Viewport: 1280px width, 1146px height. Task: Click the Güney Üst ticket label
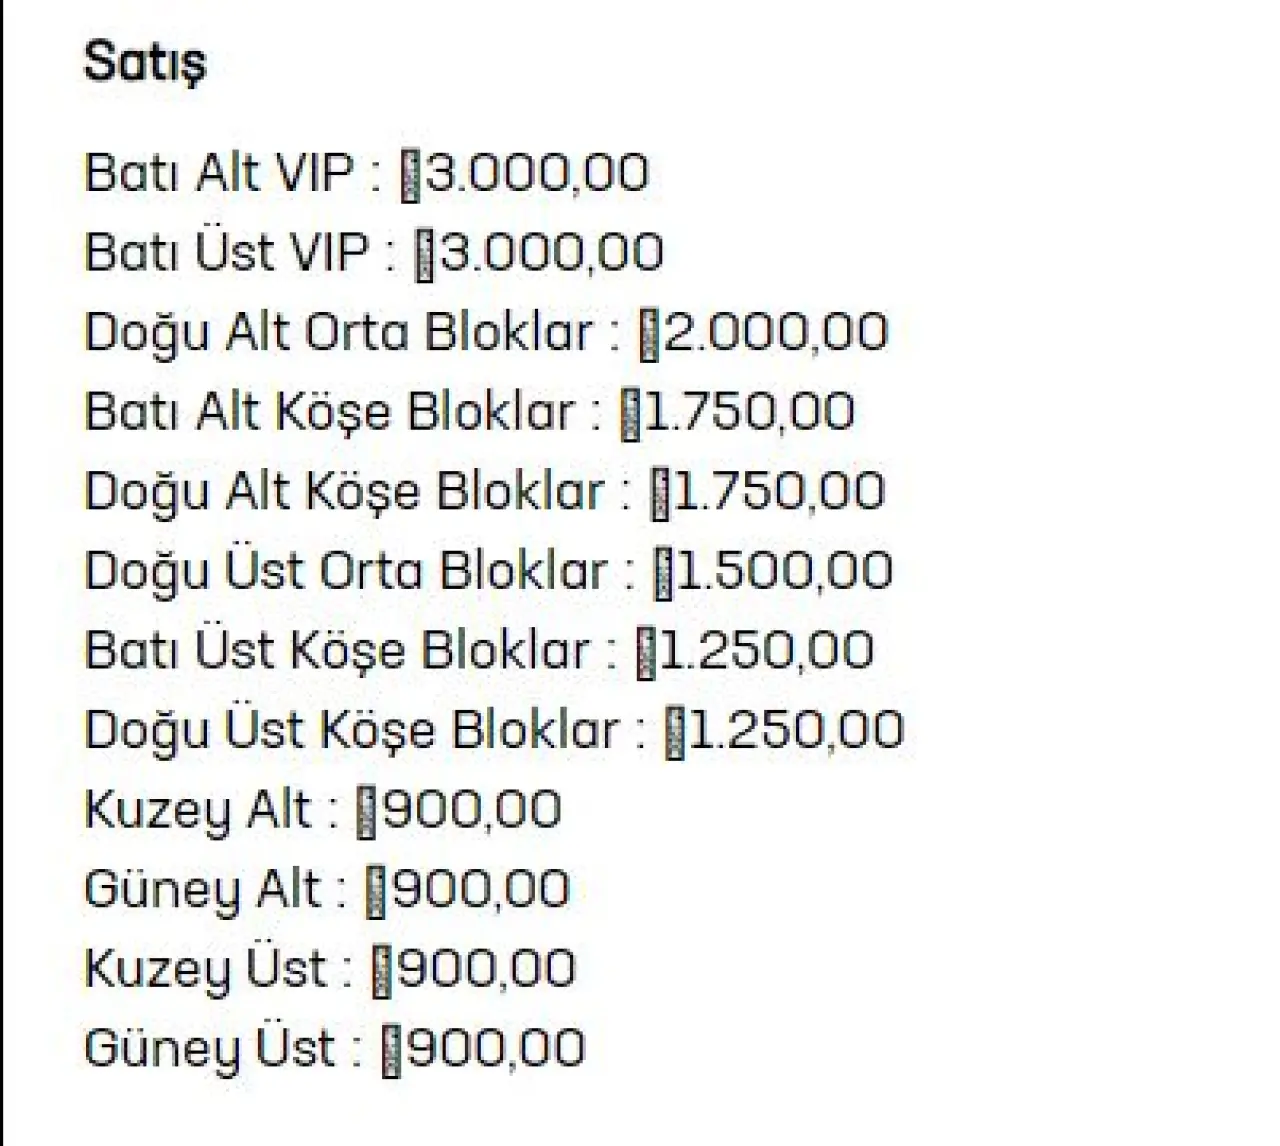pos(210,1048)
